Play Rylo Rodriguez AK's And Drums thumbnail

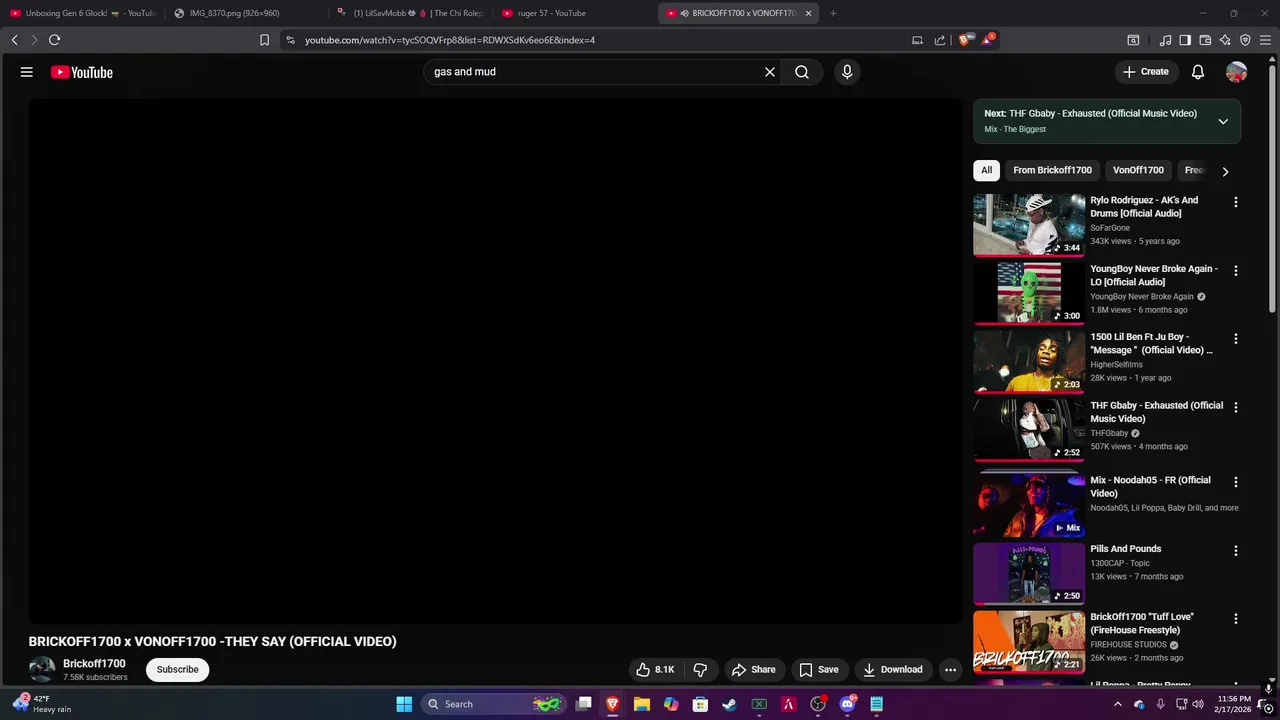pos(1029,225)
